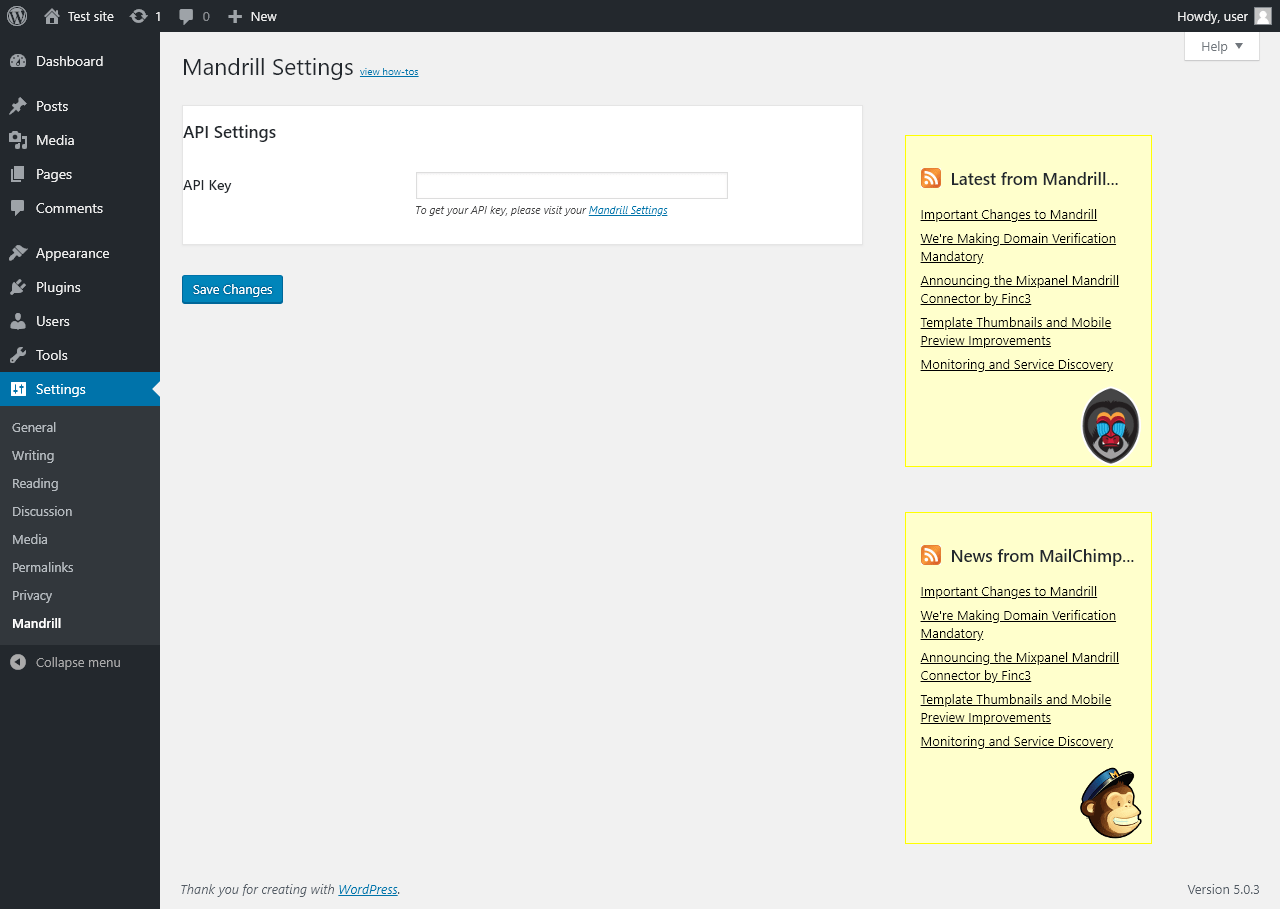This screenshot has width=1280, height=909.
Task: Click the Tools wrench icon
Action: coord(18,355)
